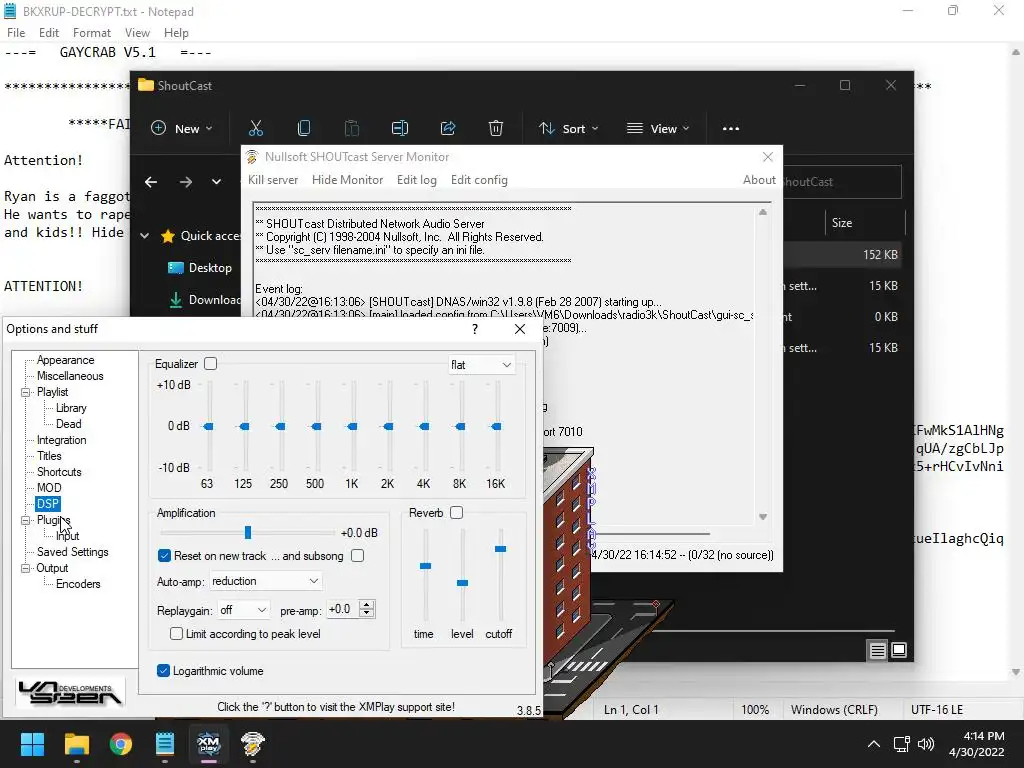Enable the Reverb checkbox

coord(456,513)
